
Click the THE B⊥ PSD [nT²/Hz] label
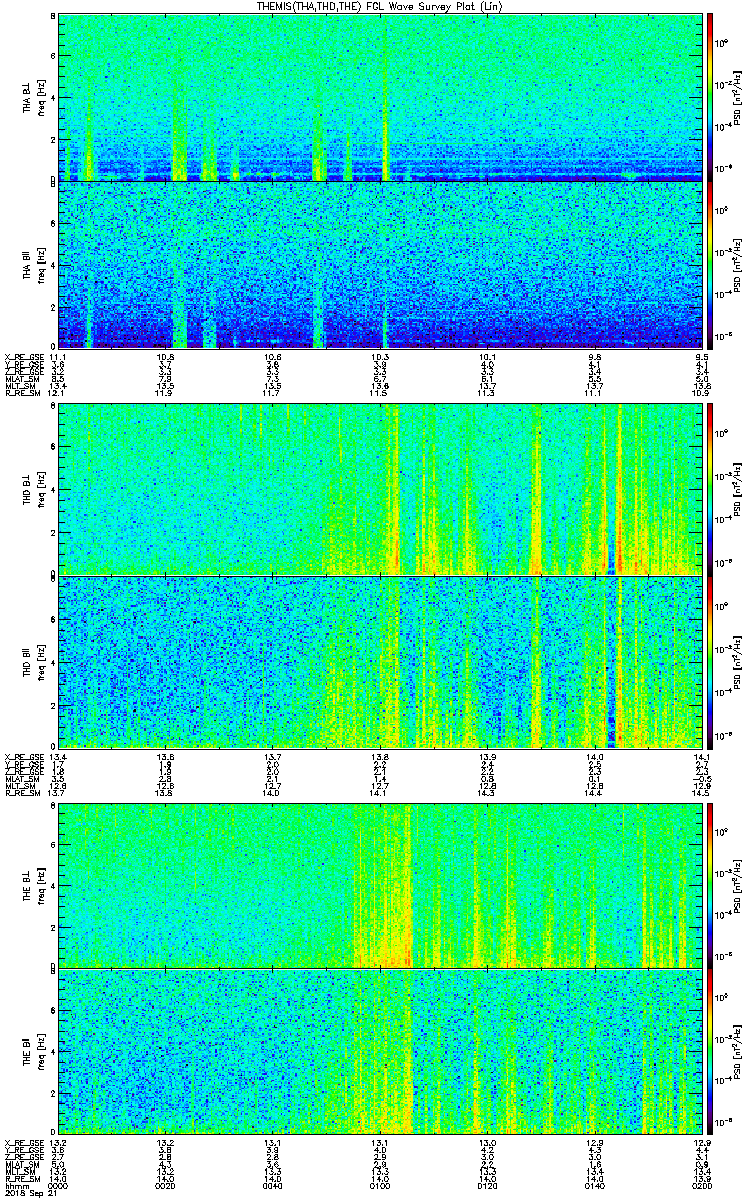coord(738,885)
